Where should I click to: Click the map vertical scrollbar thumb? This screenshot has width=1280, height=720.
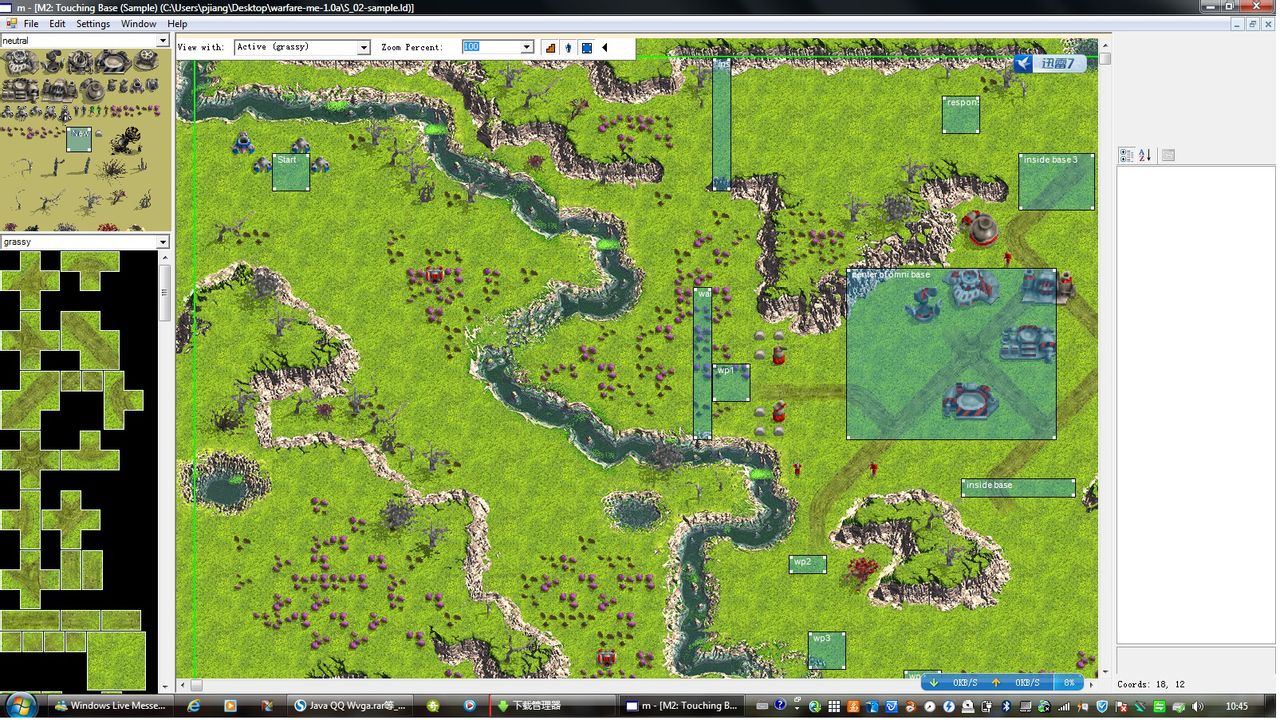(1105, 59)
